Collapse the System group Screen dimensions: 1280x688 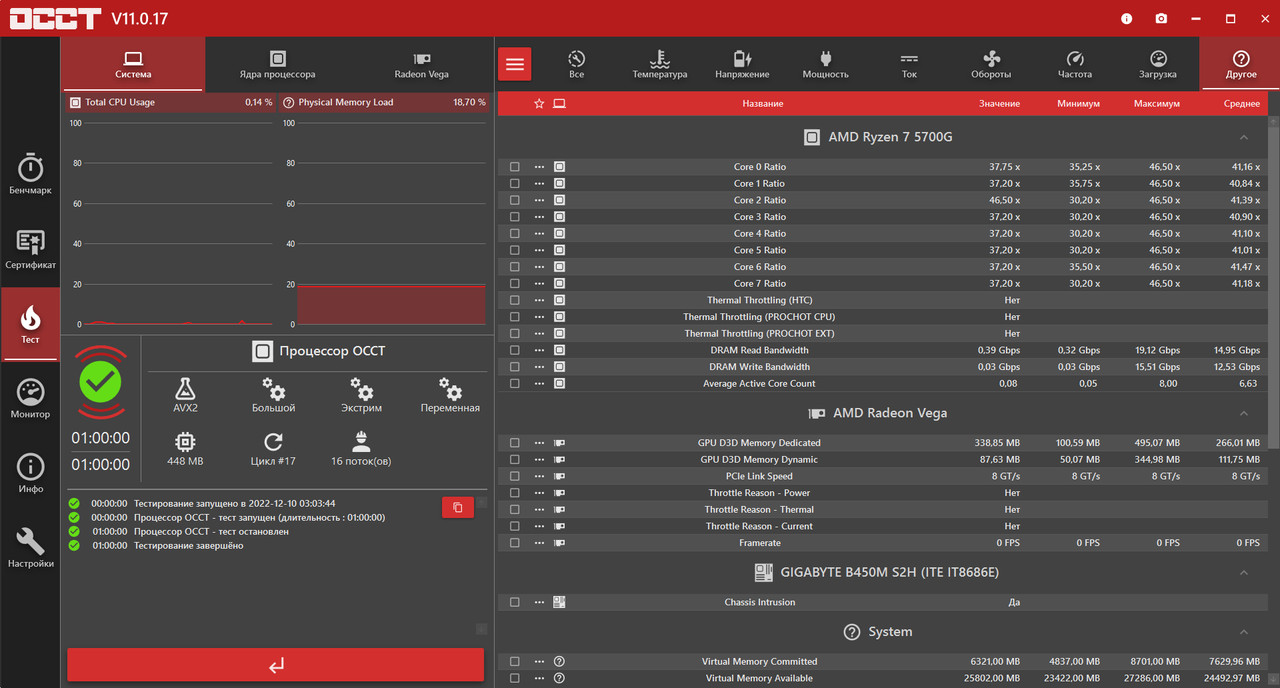(x=1244, y=632)
